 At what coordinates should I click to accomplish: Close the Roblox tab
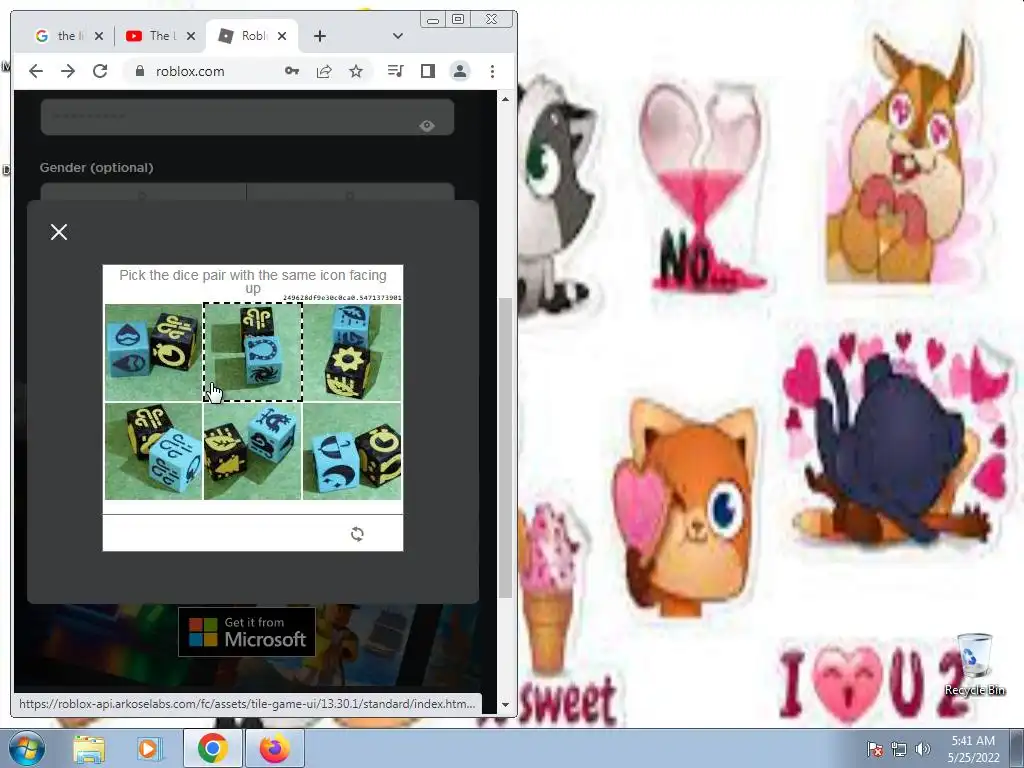[282, 36]
